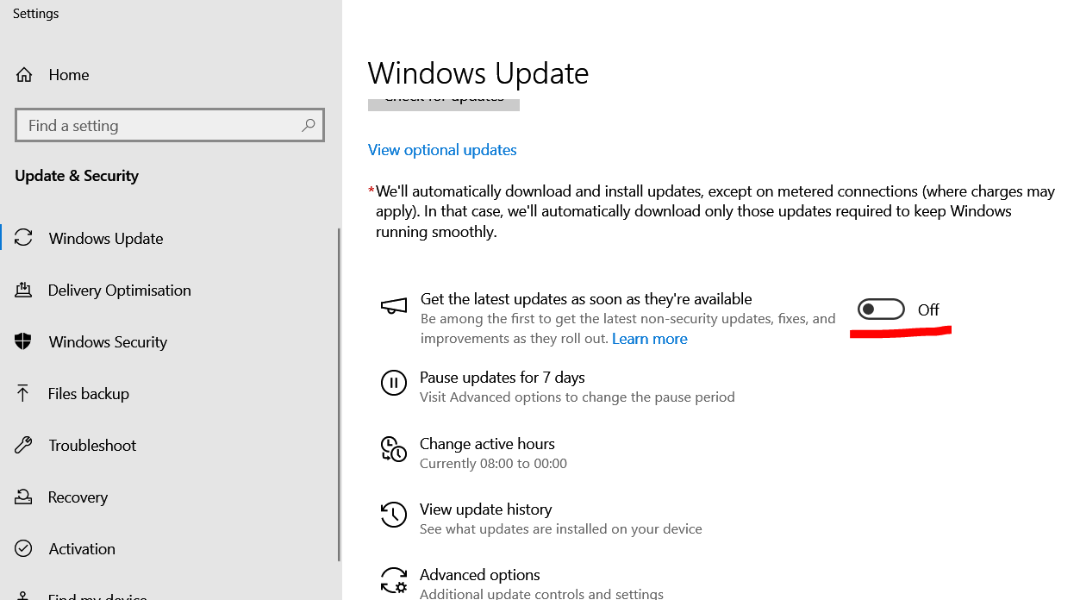Viewport: 1080px width, 600px height.
Task: Click the Files backup arrow icon
Action: tap(23, 393)
